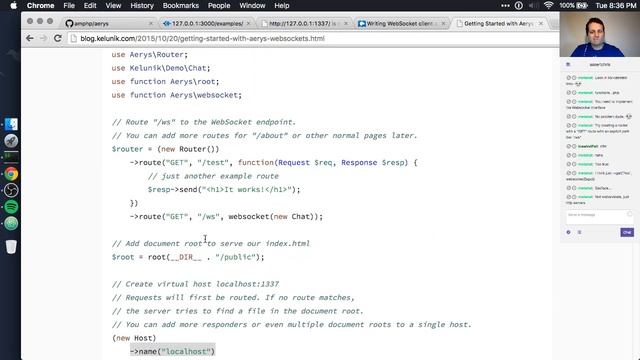Click the Tue 8:36 PM clock
The width and height of the screenshot is (640, 360).
[x=616, y=6]
